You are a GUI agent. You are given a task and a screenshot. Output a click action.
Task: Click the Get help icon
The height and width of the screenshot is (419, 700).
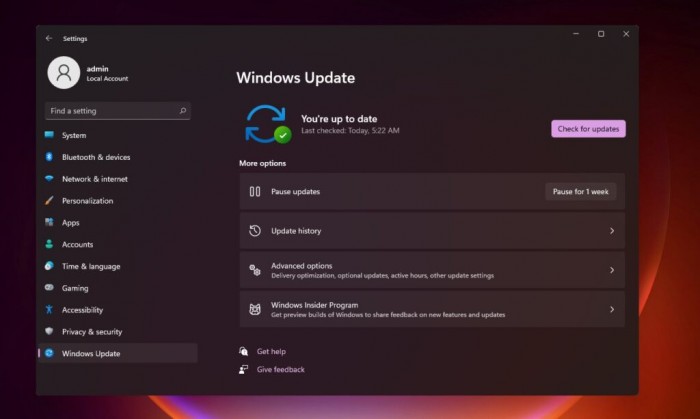pyautogui.click(x=243, y=351)
